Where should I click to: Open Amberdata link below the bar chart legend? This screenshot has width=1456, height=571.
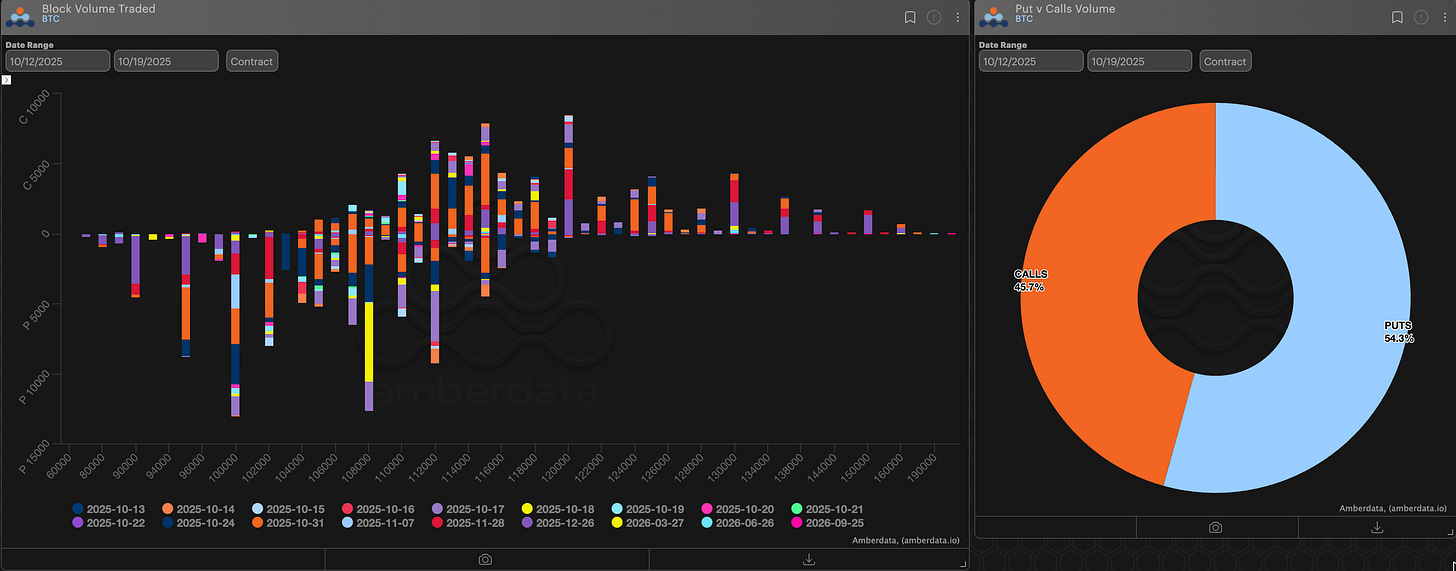(906, 540)
